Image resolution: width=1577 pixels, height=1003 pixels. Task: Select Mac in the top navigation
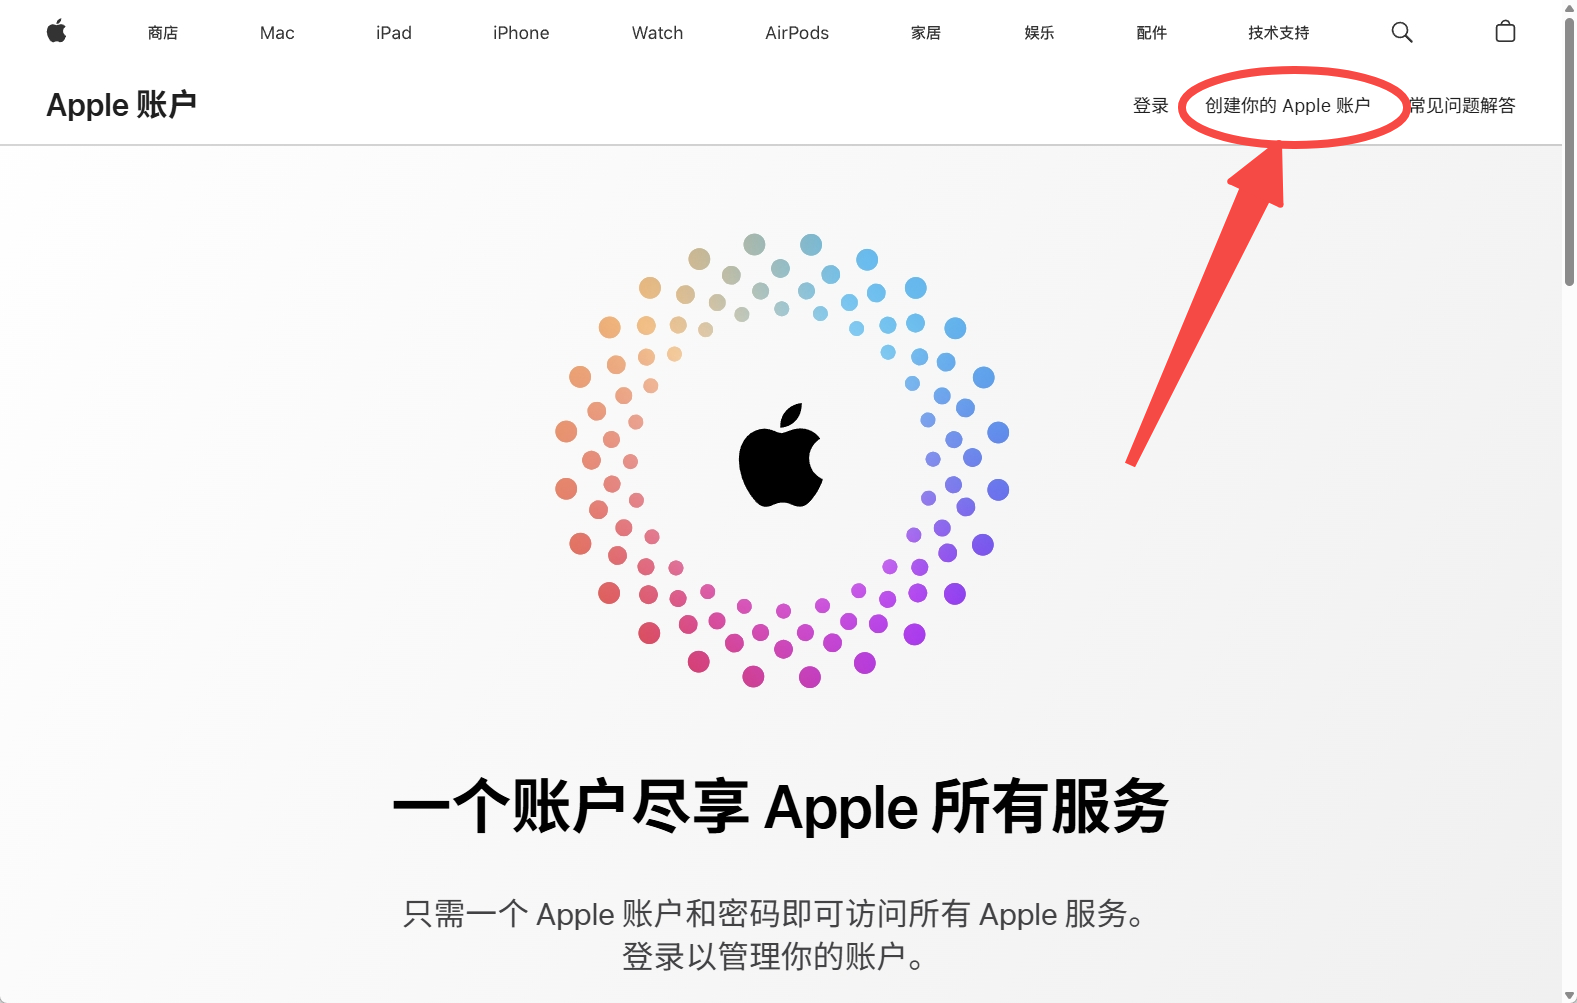coord(277,33)
